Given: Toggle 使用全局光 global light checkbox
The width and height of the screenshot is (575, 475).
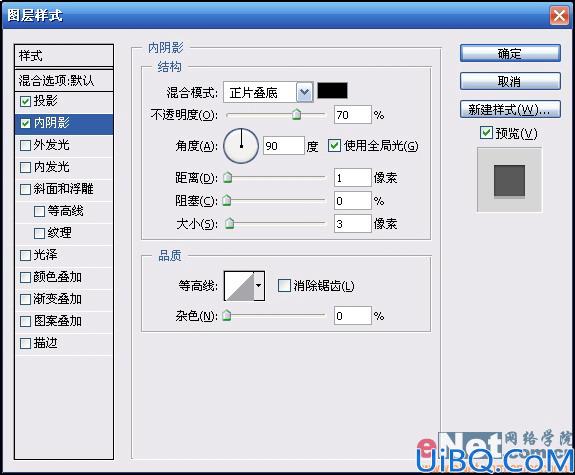Looking at the screenshot, I should click(334, 146).
